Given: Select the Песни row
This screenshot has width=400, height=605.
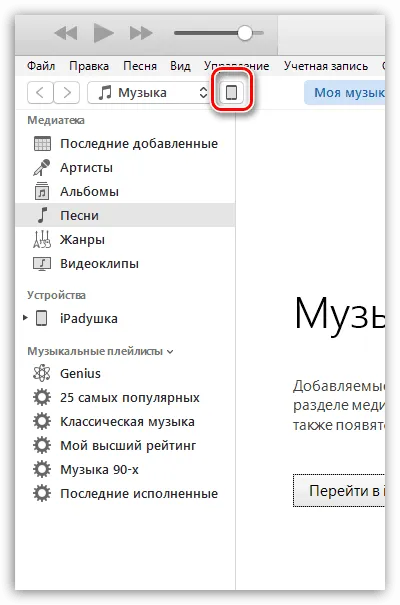Looking at the screenshot, I should click(125, 215).
